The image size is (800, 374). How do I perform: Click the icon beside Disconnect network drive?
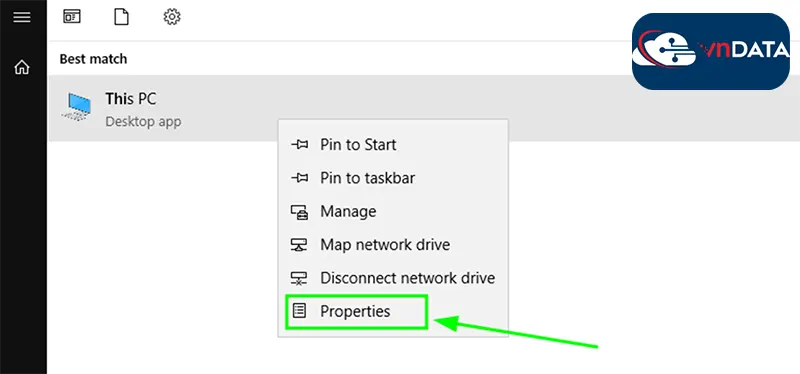click(299, 278)
